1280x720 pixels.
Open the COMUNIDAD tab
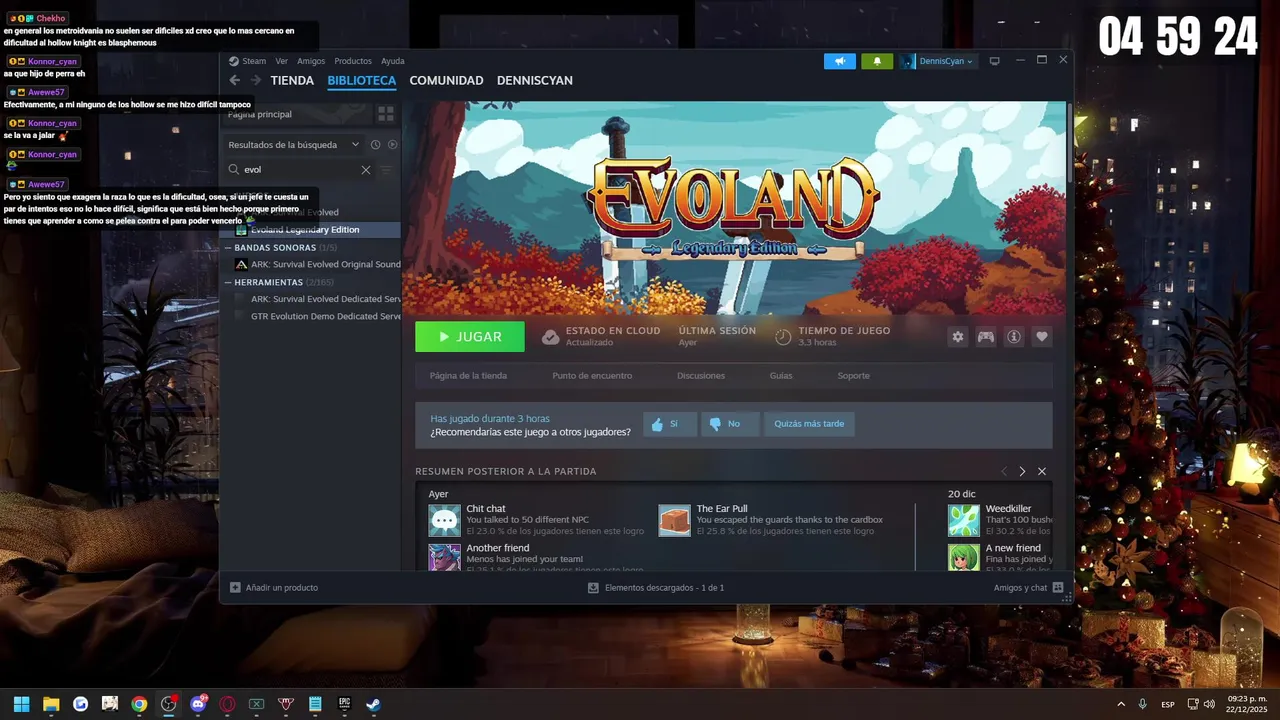446,80
